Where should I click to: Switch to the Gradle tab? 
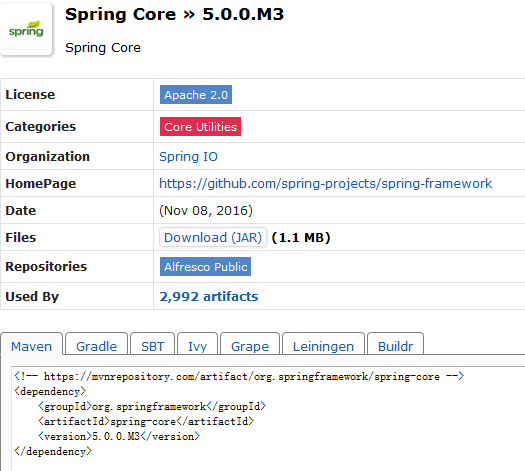[x=96, y=346]
